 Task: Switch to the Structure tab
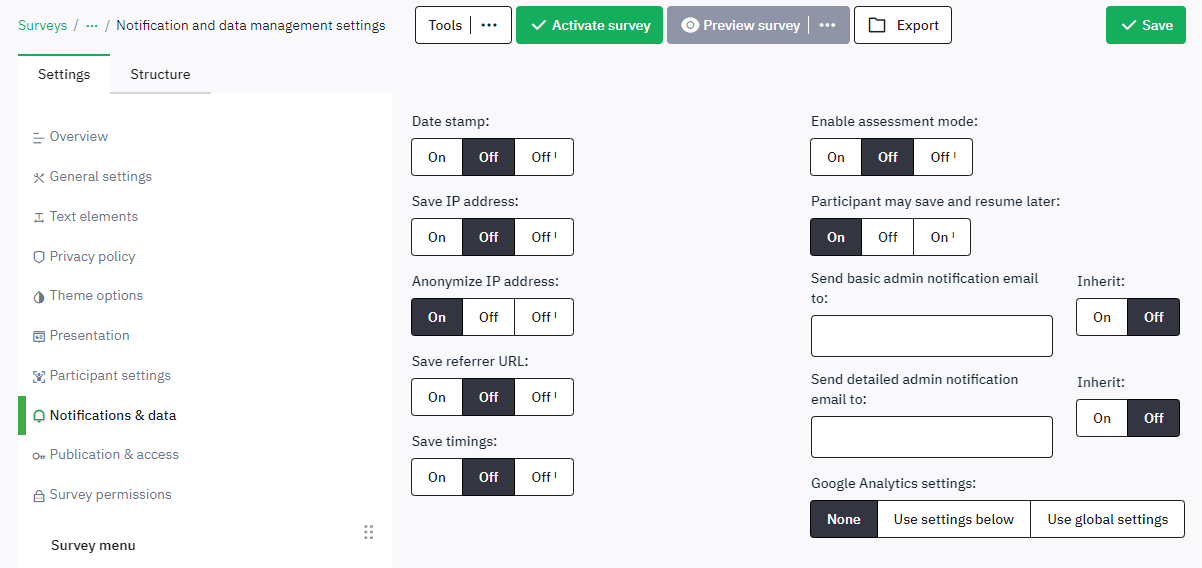pos(160,74)
